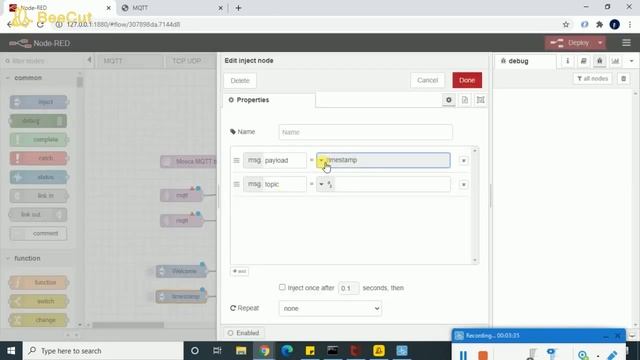This screenshot has width=640, height=360.
Task: Bookmark this page with star icon
Action: pos(566,24)
